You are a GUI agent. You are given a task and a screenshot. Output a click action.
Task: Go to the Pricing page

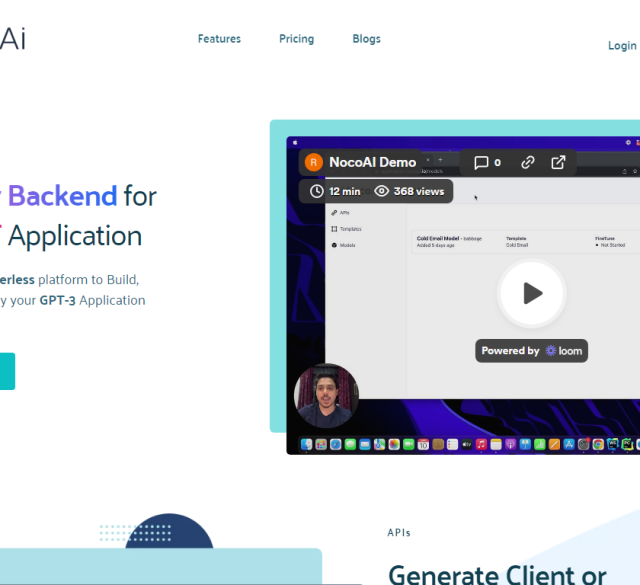pos(296,39)
